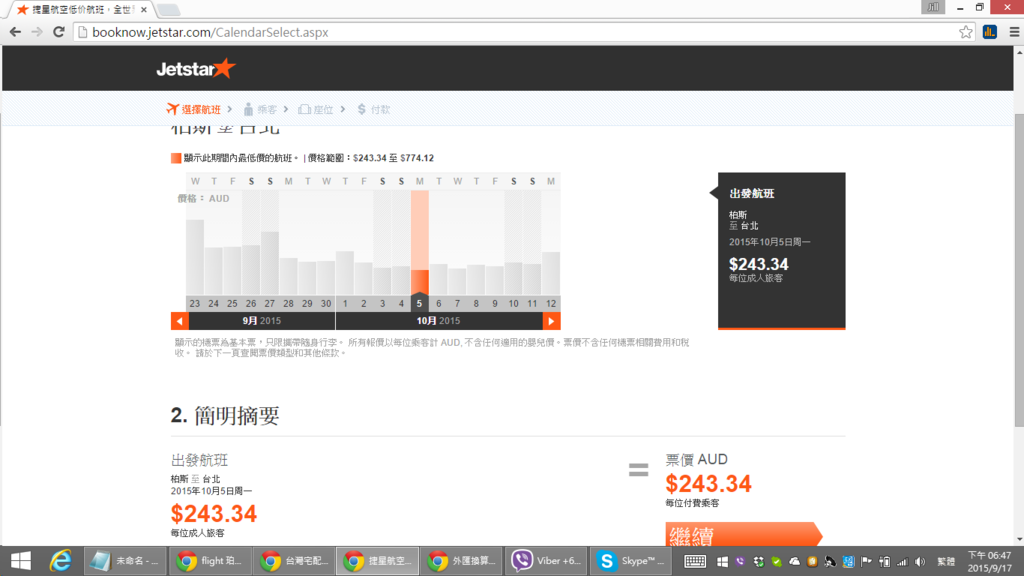The width and height of the screenshot is (1024, 576).
Task: Pick date 27 in September
Action: (270, 304)
